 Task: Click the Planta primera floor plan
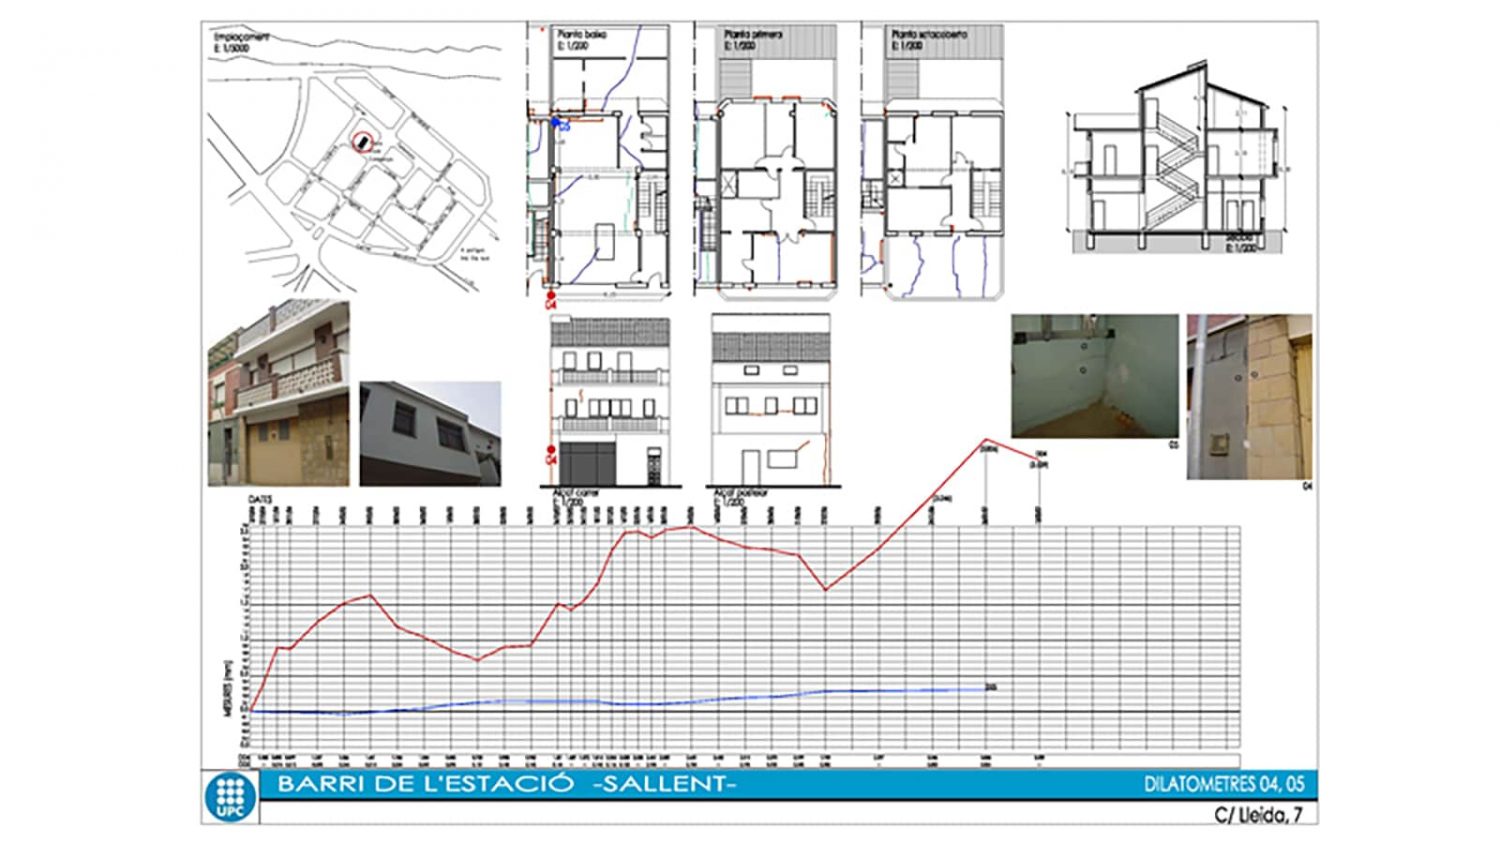coord(766,162)
